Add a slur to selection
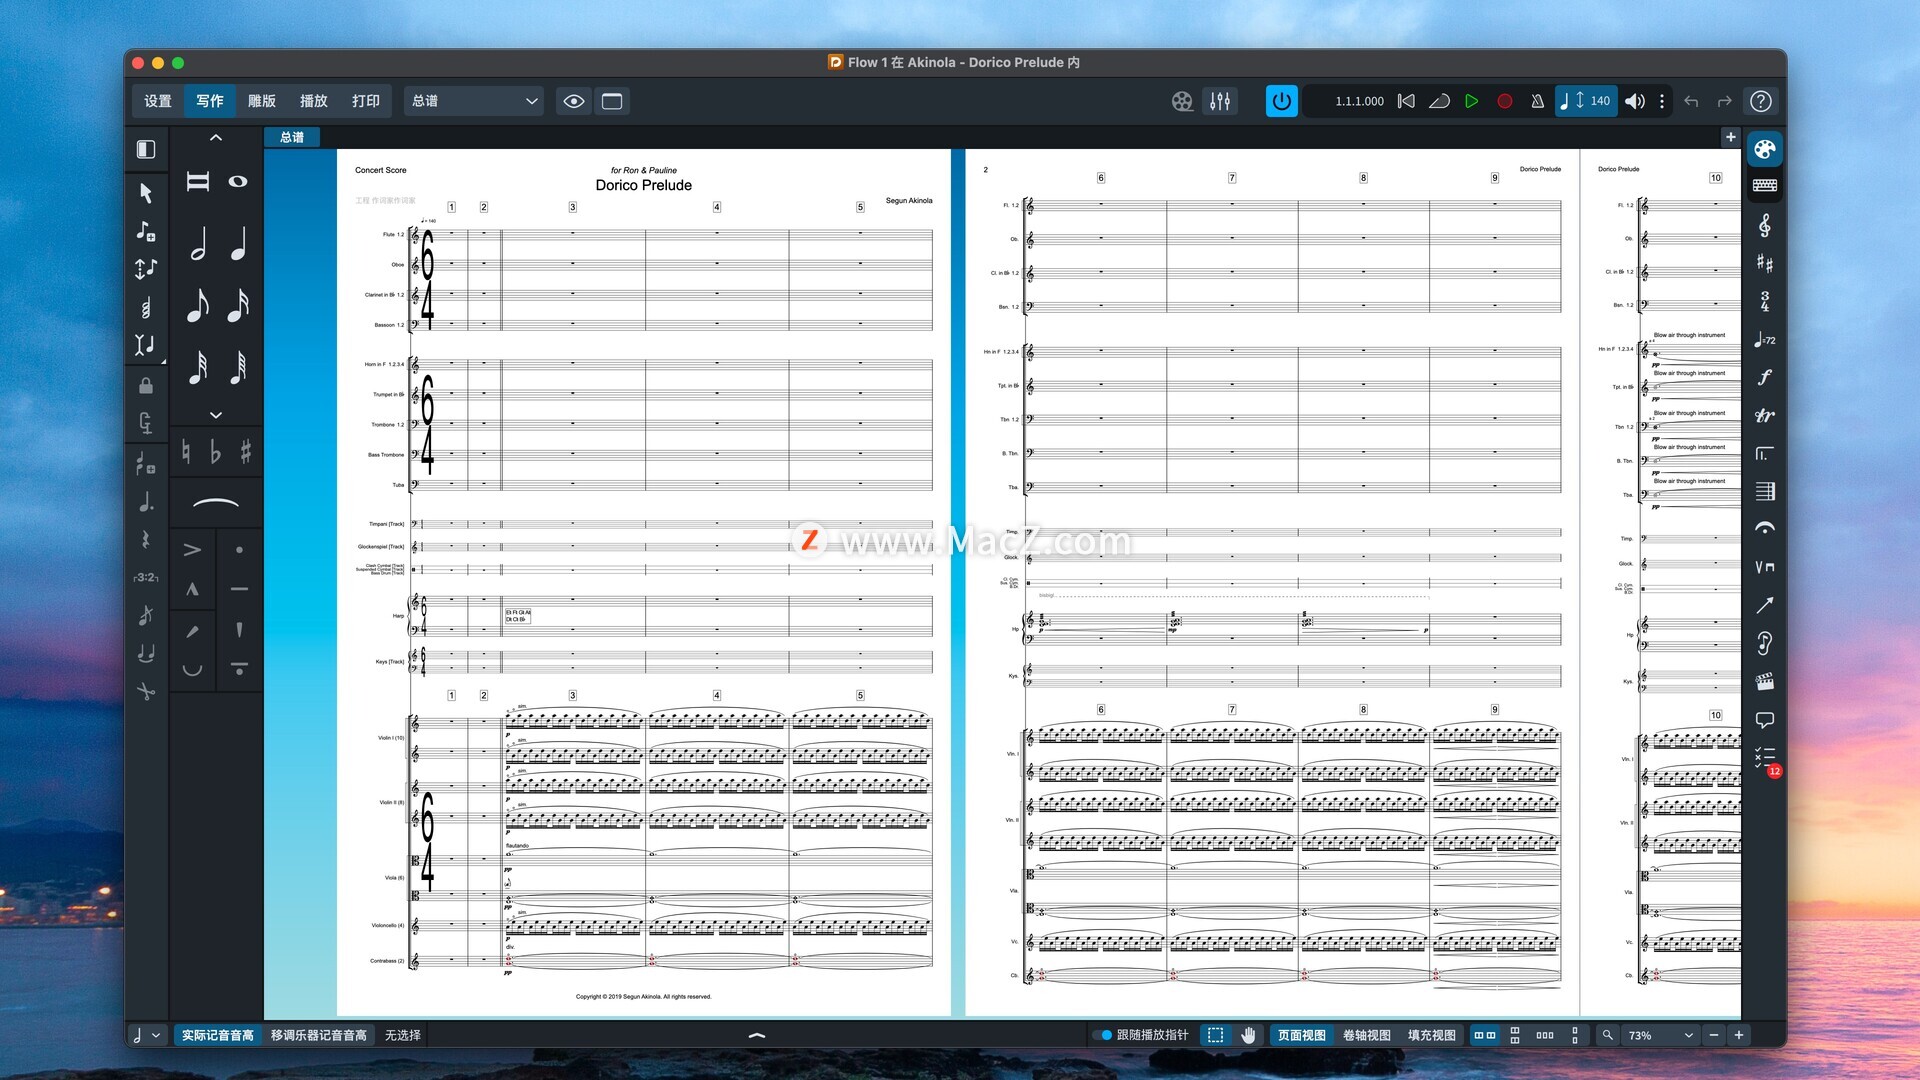 (215, 503)
